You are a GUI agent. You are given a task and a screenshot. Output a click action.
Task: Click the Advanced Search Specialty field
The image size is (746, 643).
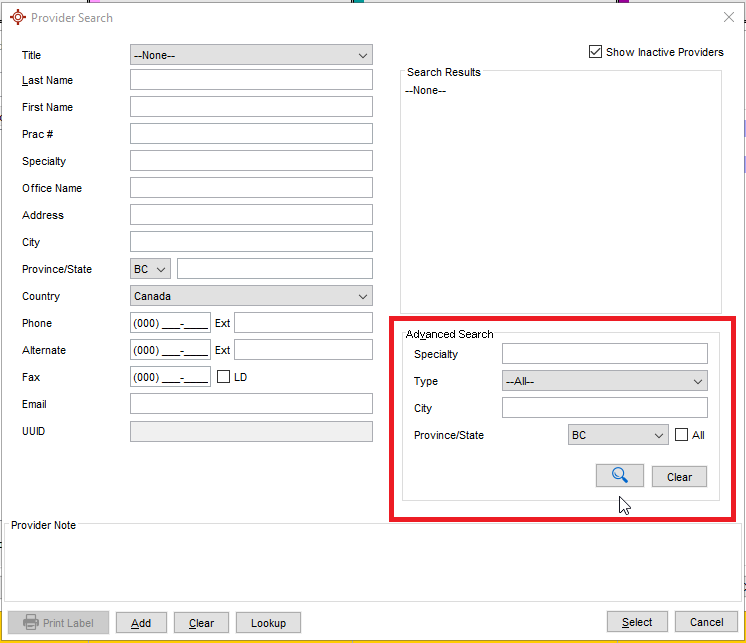click(x=604, y=354)
